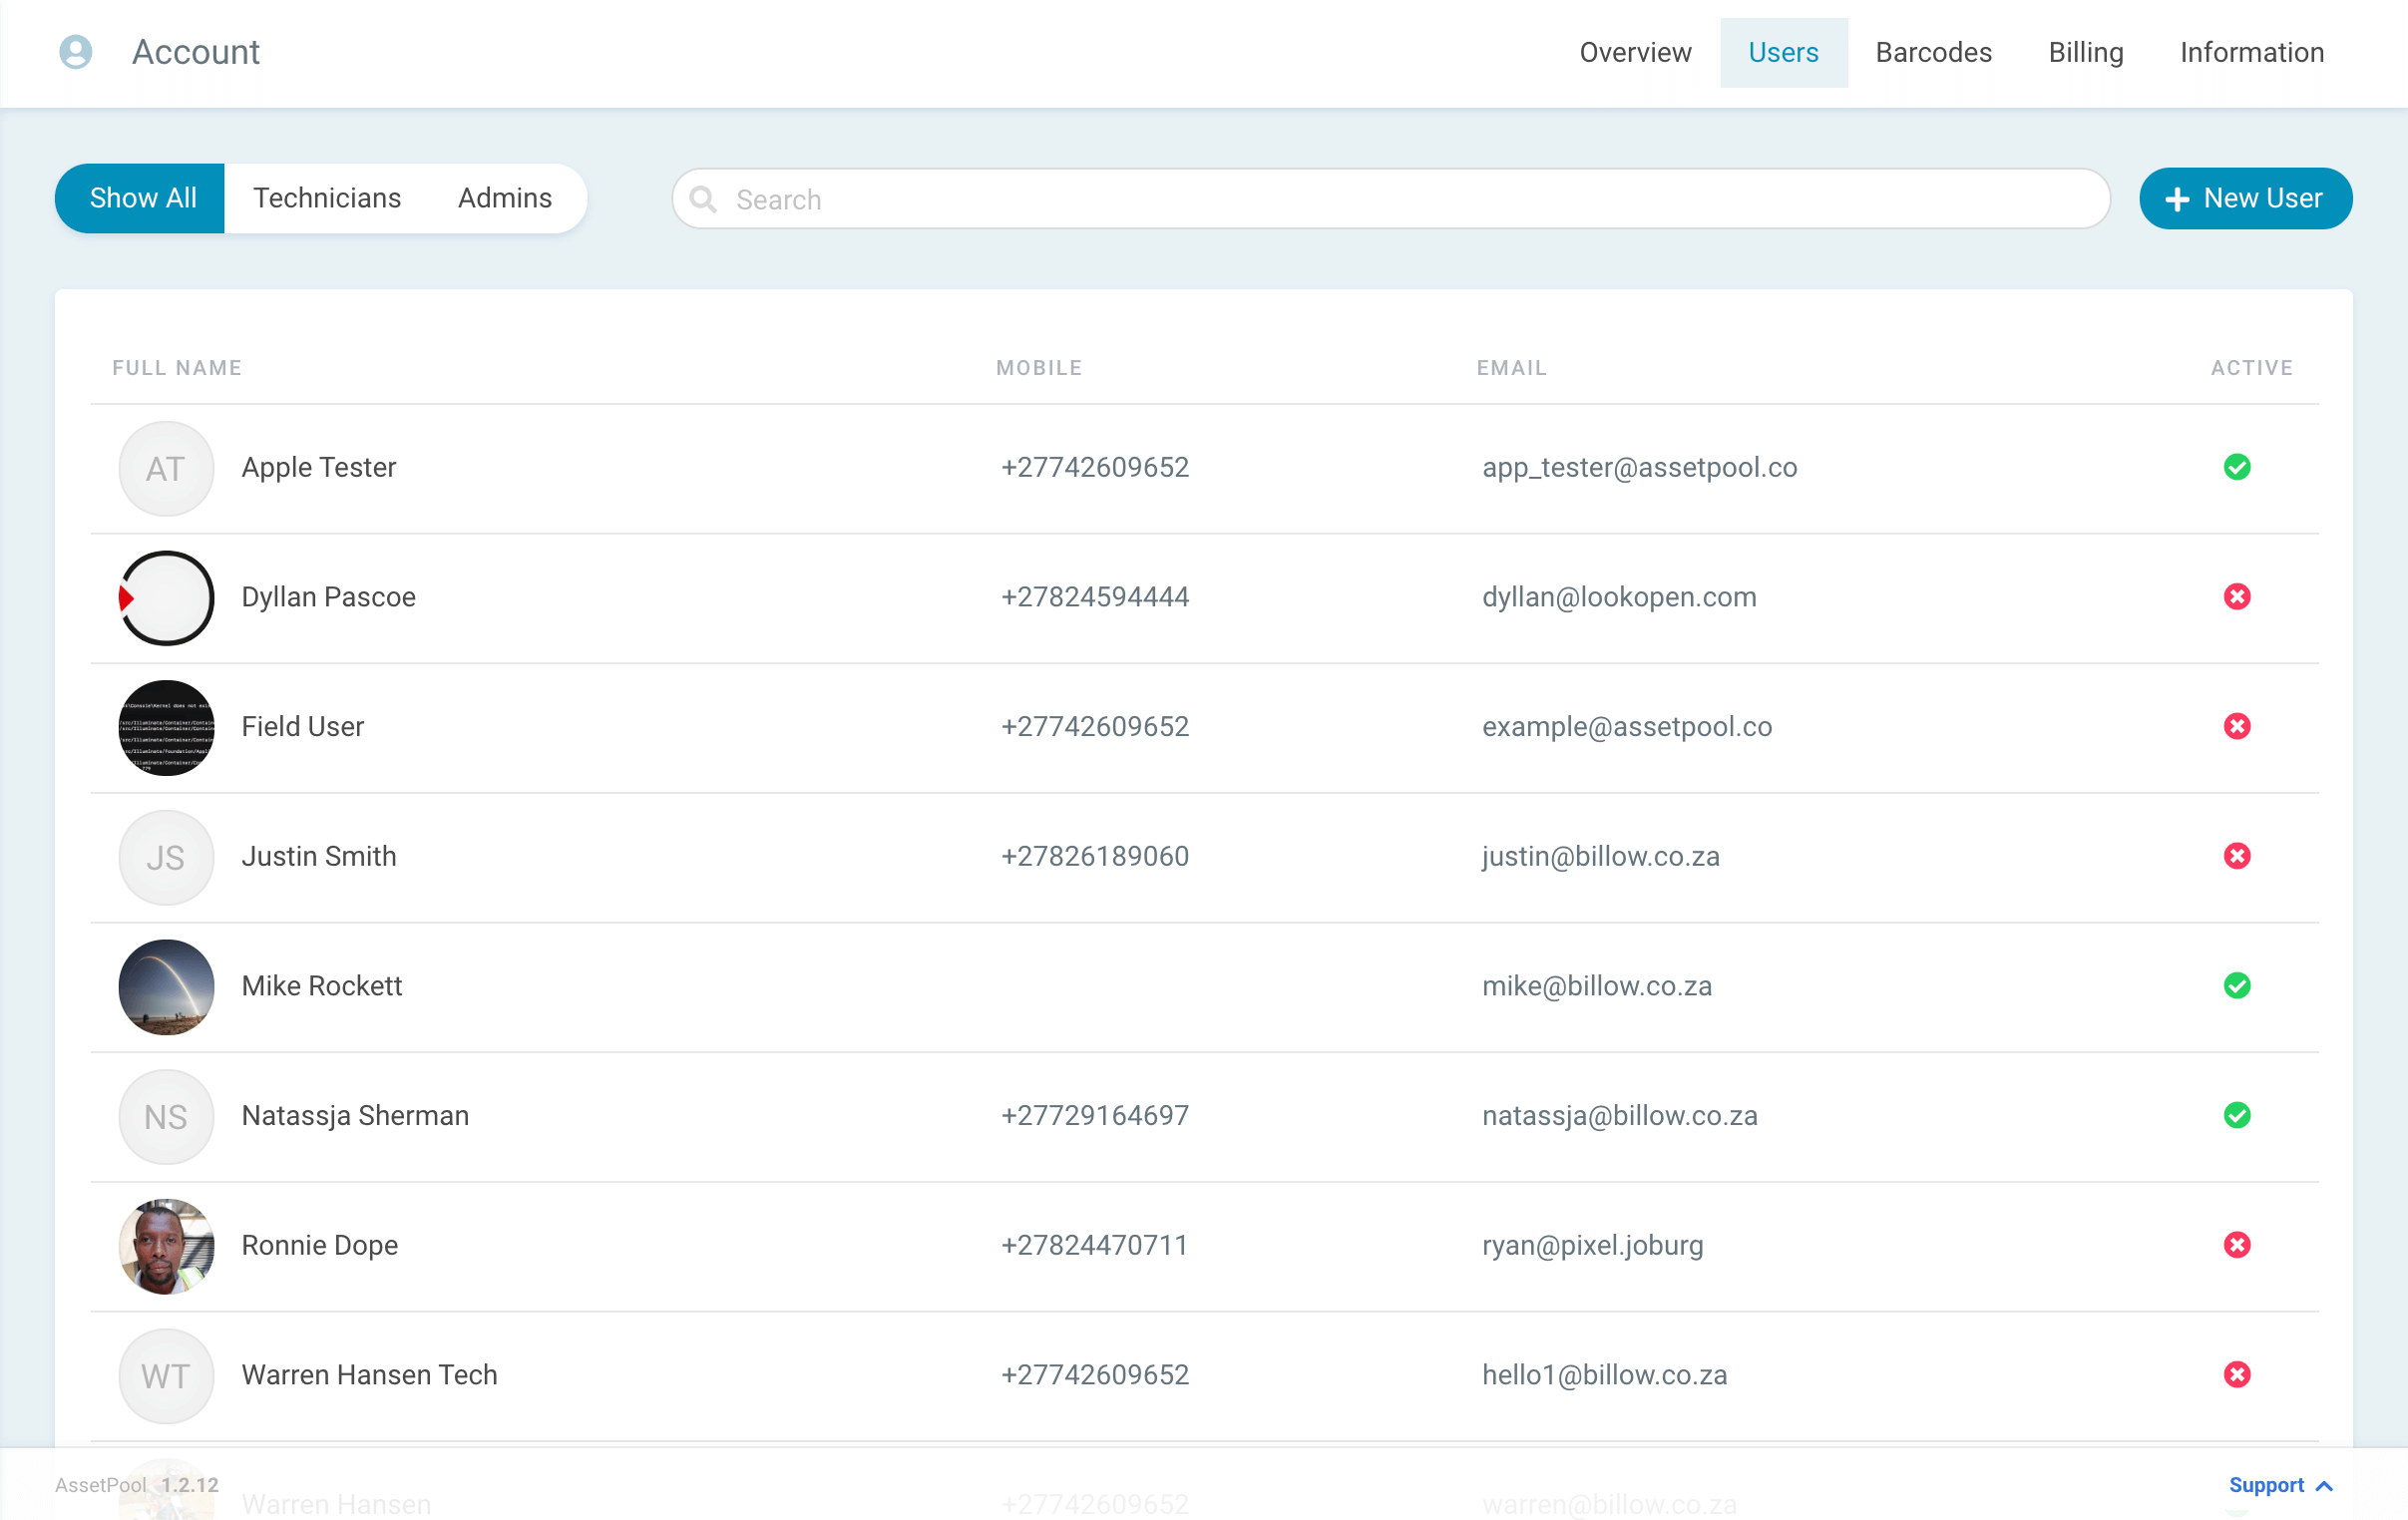This screenshot has height=1520, width=2408.
Task: Click the search magnifier icon
Action: [703, 199]
